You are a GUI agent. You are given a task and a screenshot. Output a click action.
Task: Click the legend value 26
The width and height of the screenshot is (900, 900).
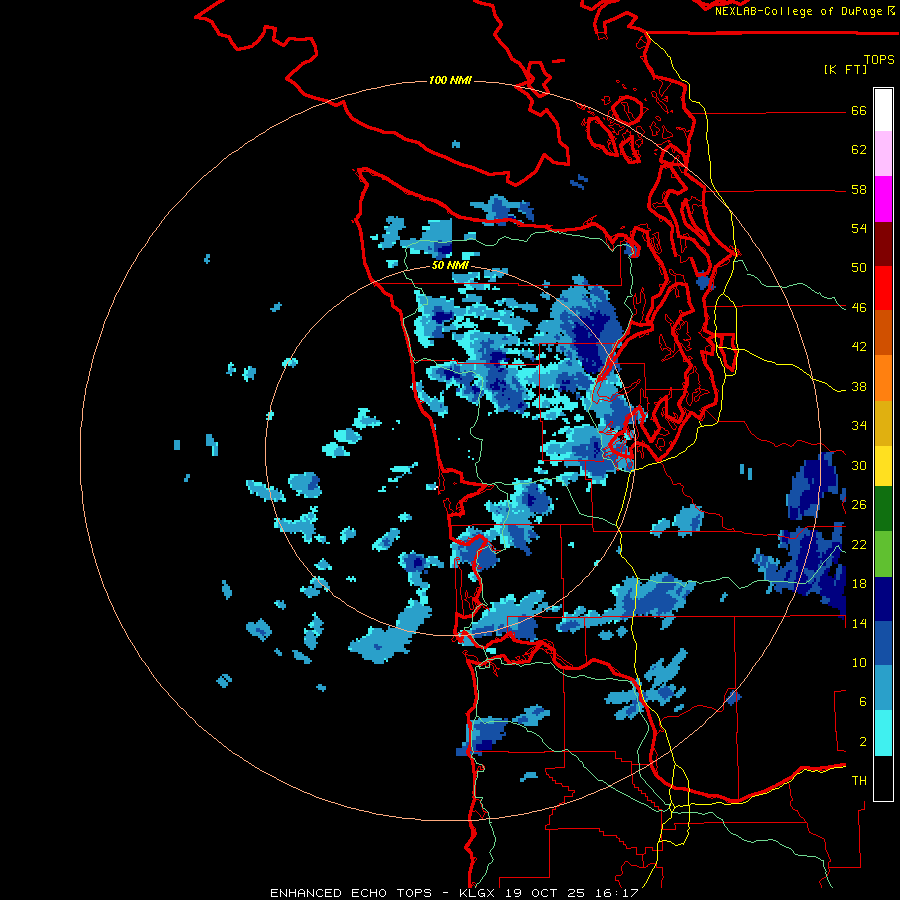[x=859, y=505]
